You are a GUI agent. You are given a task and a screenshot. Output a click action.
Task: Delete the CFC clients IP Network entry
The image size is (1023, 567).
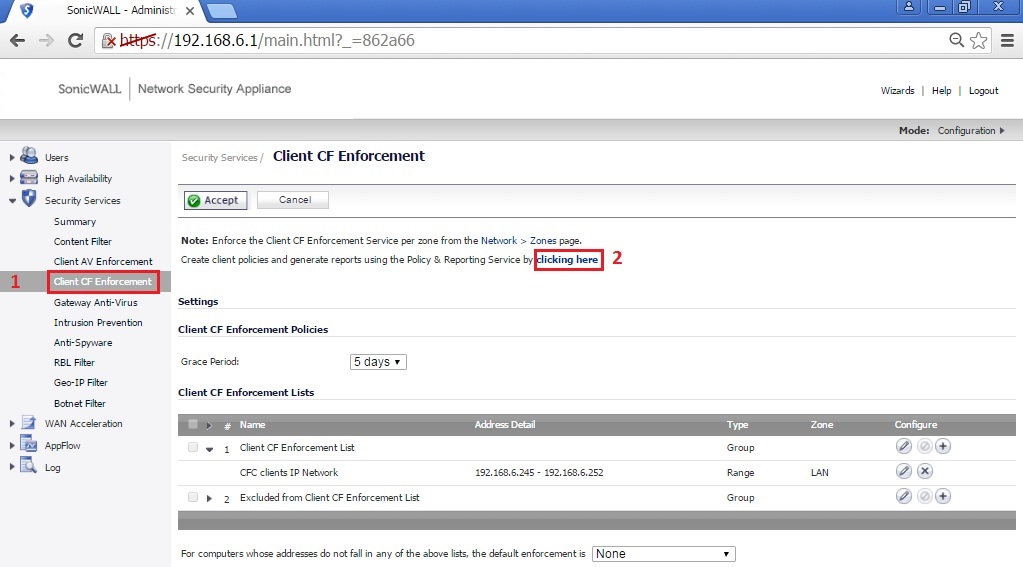(x=924, y=472)
